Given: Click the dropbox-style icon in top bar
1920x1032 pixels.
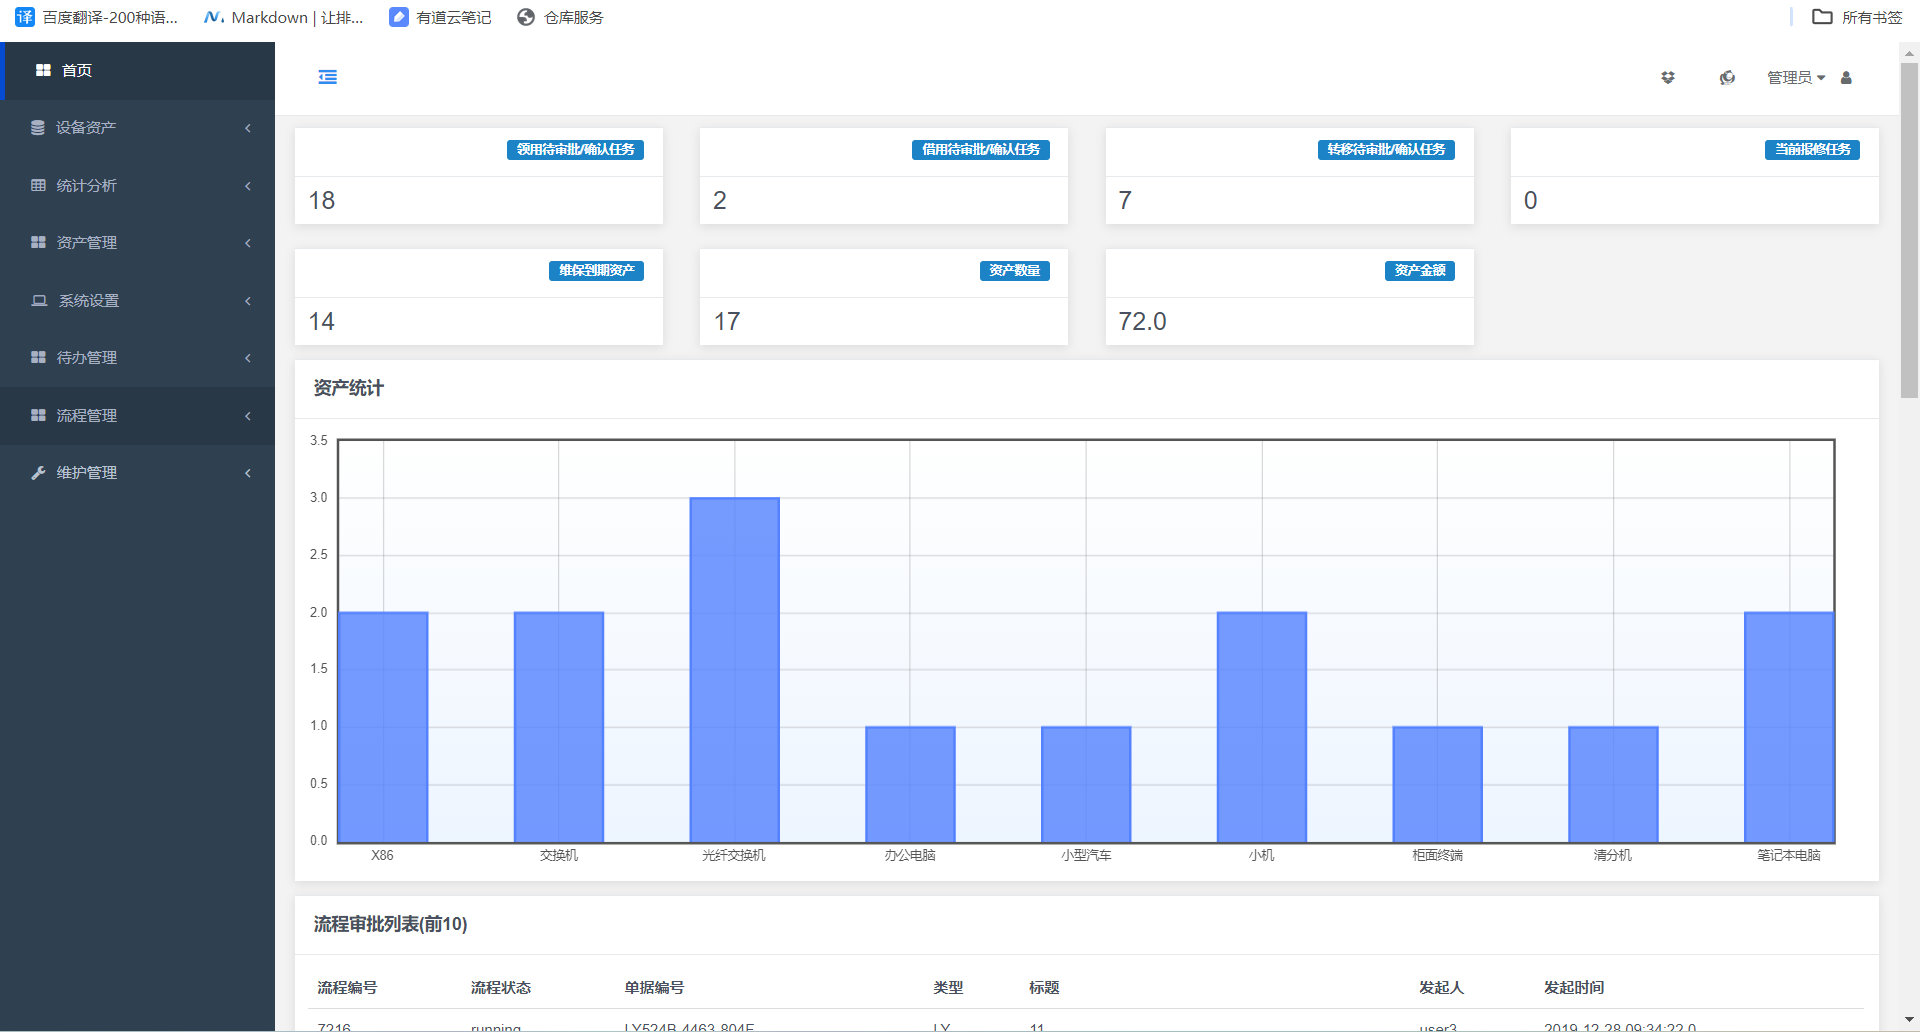Looking at the screenshot, I should (x=1668, y=77).
